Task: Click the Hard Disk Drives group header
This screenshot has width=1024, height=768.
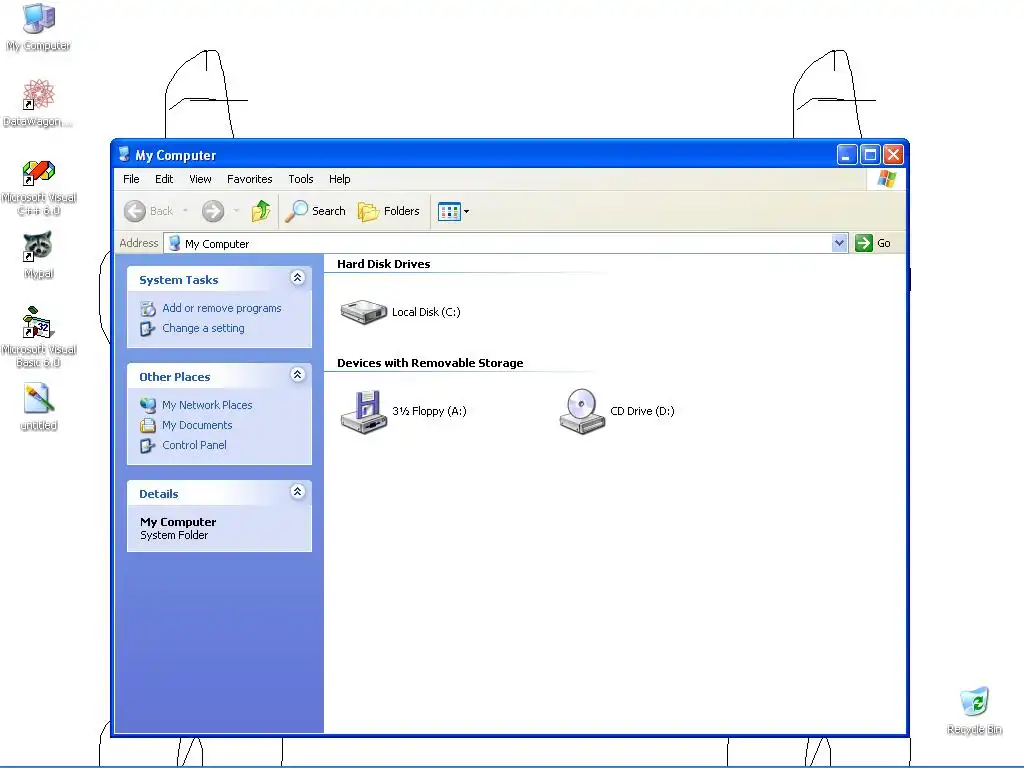Action: [383, 264]
